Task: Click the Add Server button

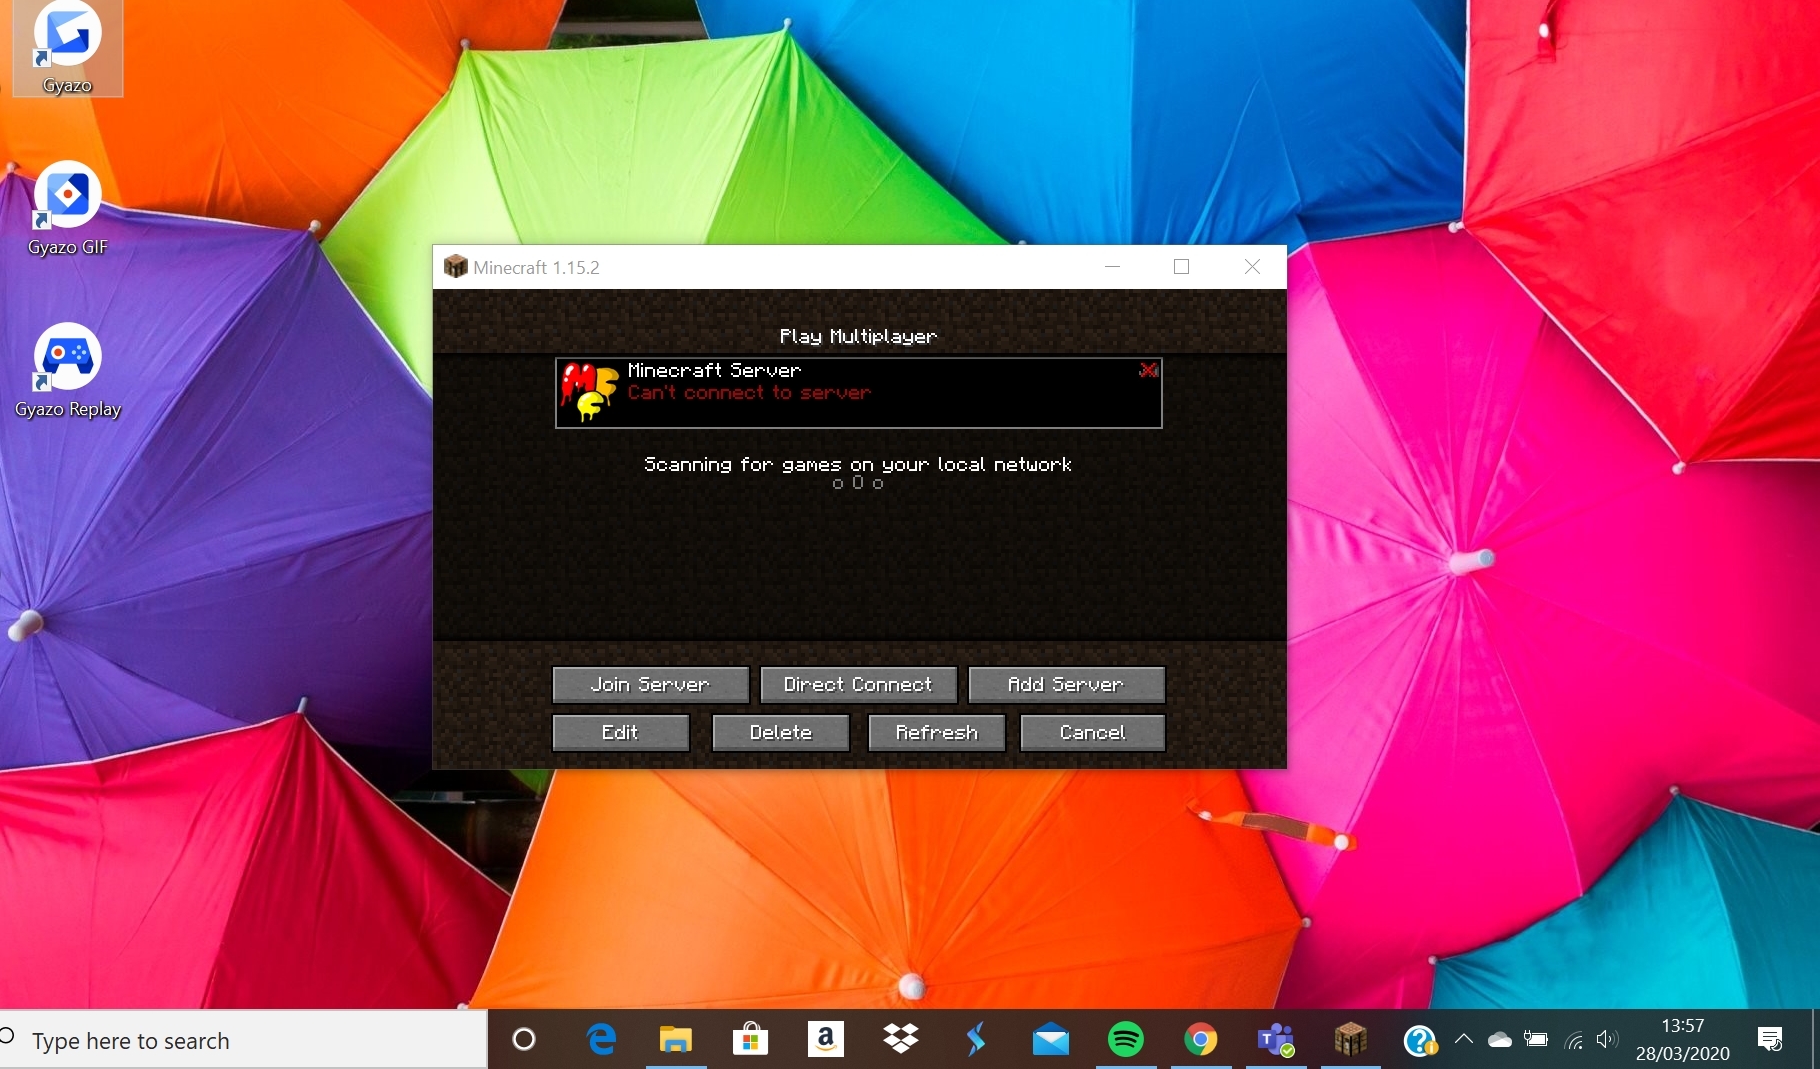Action: pyautogui.click(x=1066, y=685)
